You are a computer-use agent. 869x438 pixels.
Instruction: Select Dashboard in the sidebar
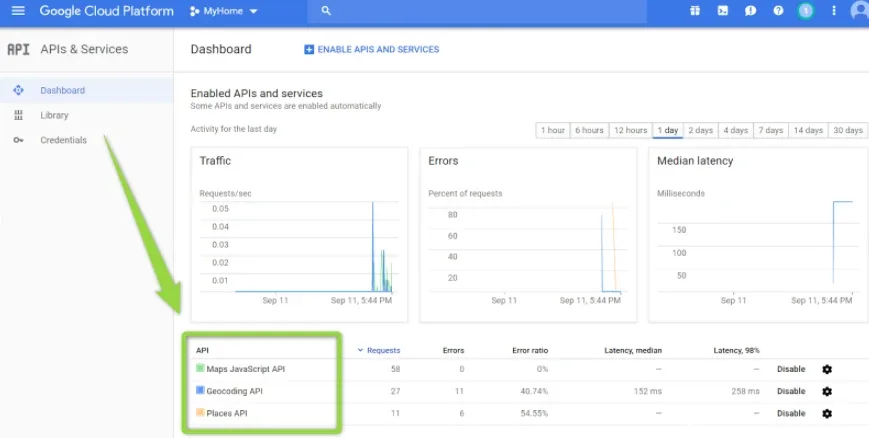[62, 90]
